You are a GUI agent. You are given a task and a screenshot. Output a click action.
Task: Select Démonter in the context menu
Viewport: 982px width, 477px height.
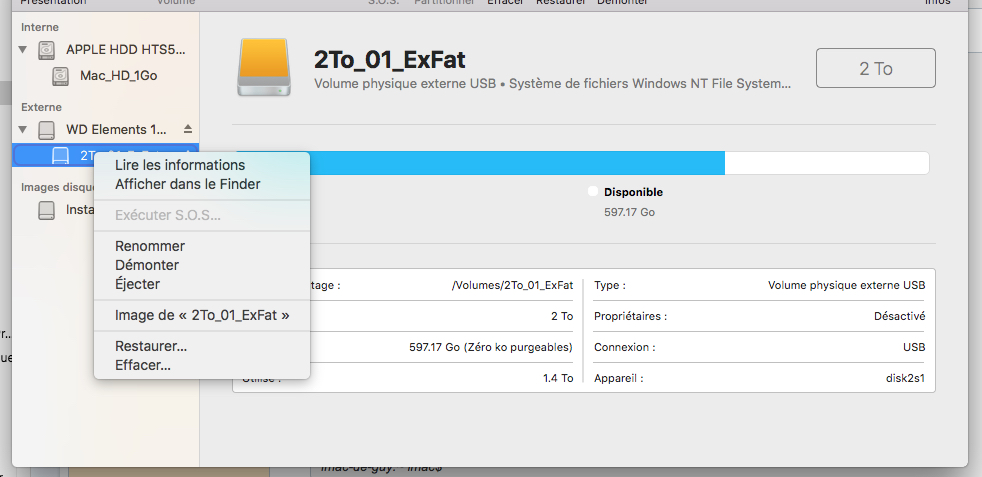point(147,265)
